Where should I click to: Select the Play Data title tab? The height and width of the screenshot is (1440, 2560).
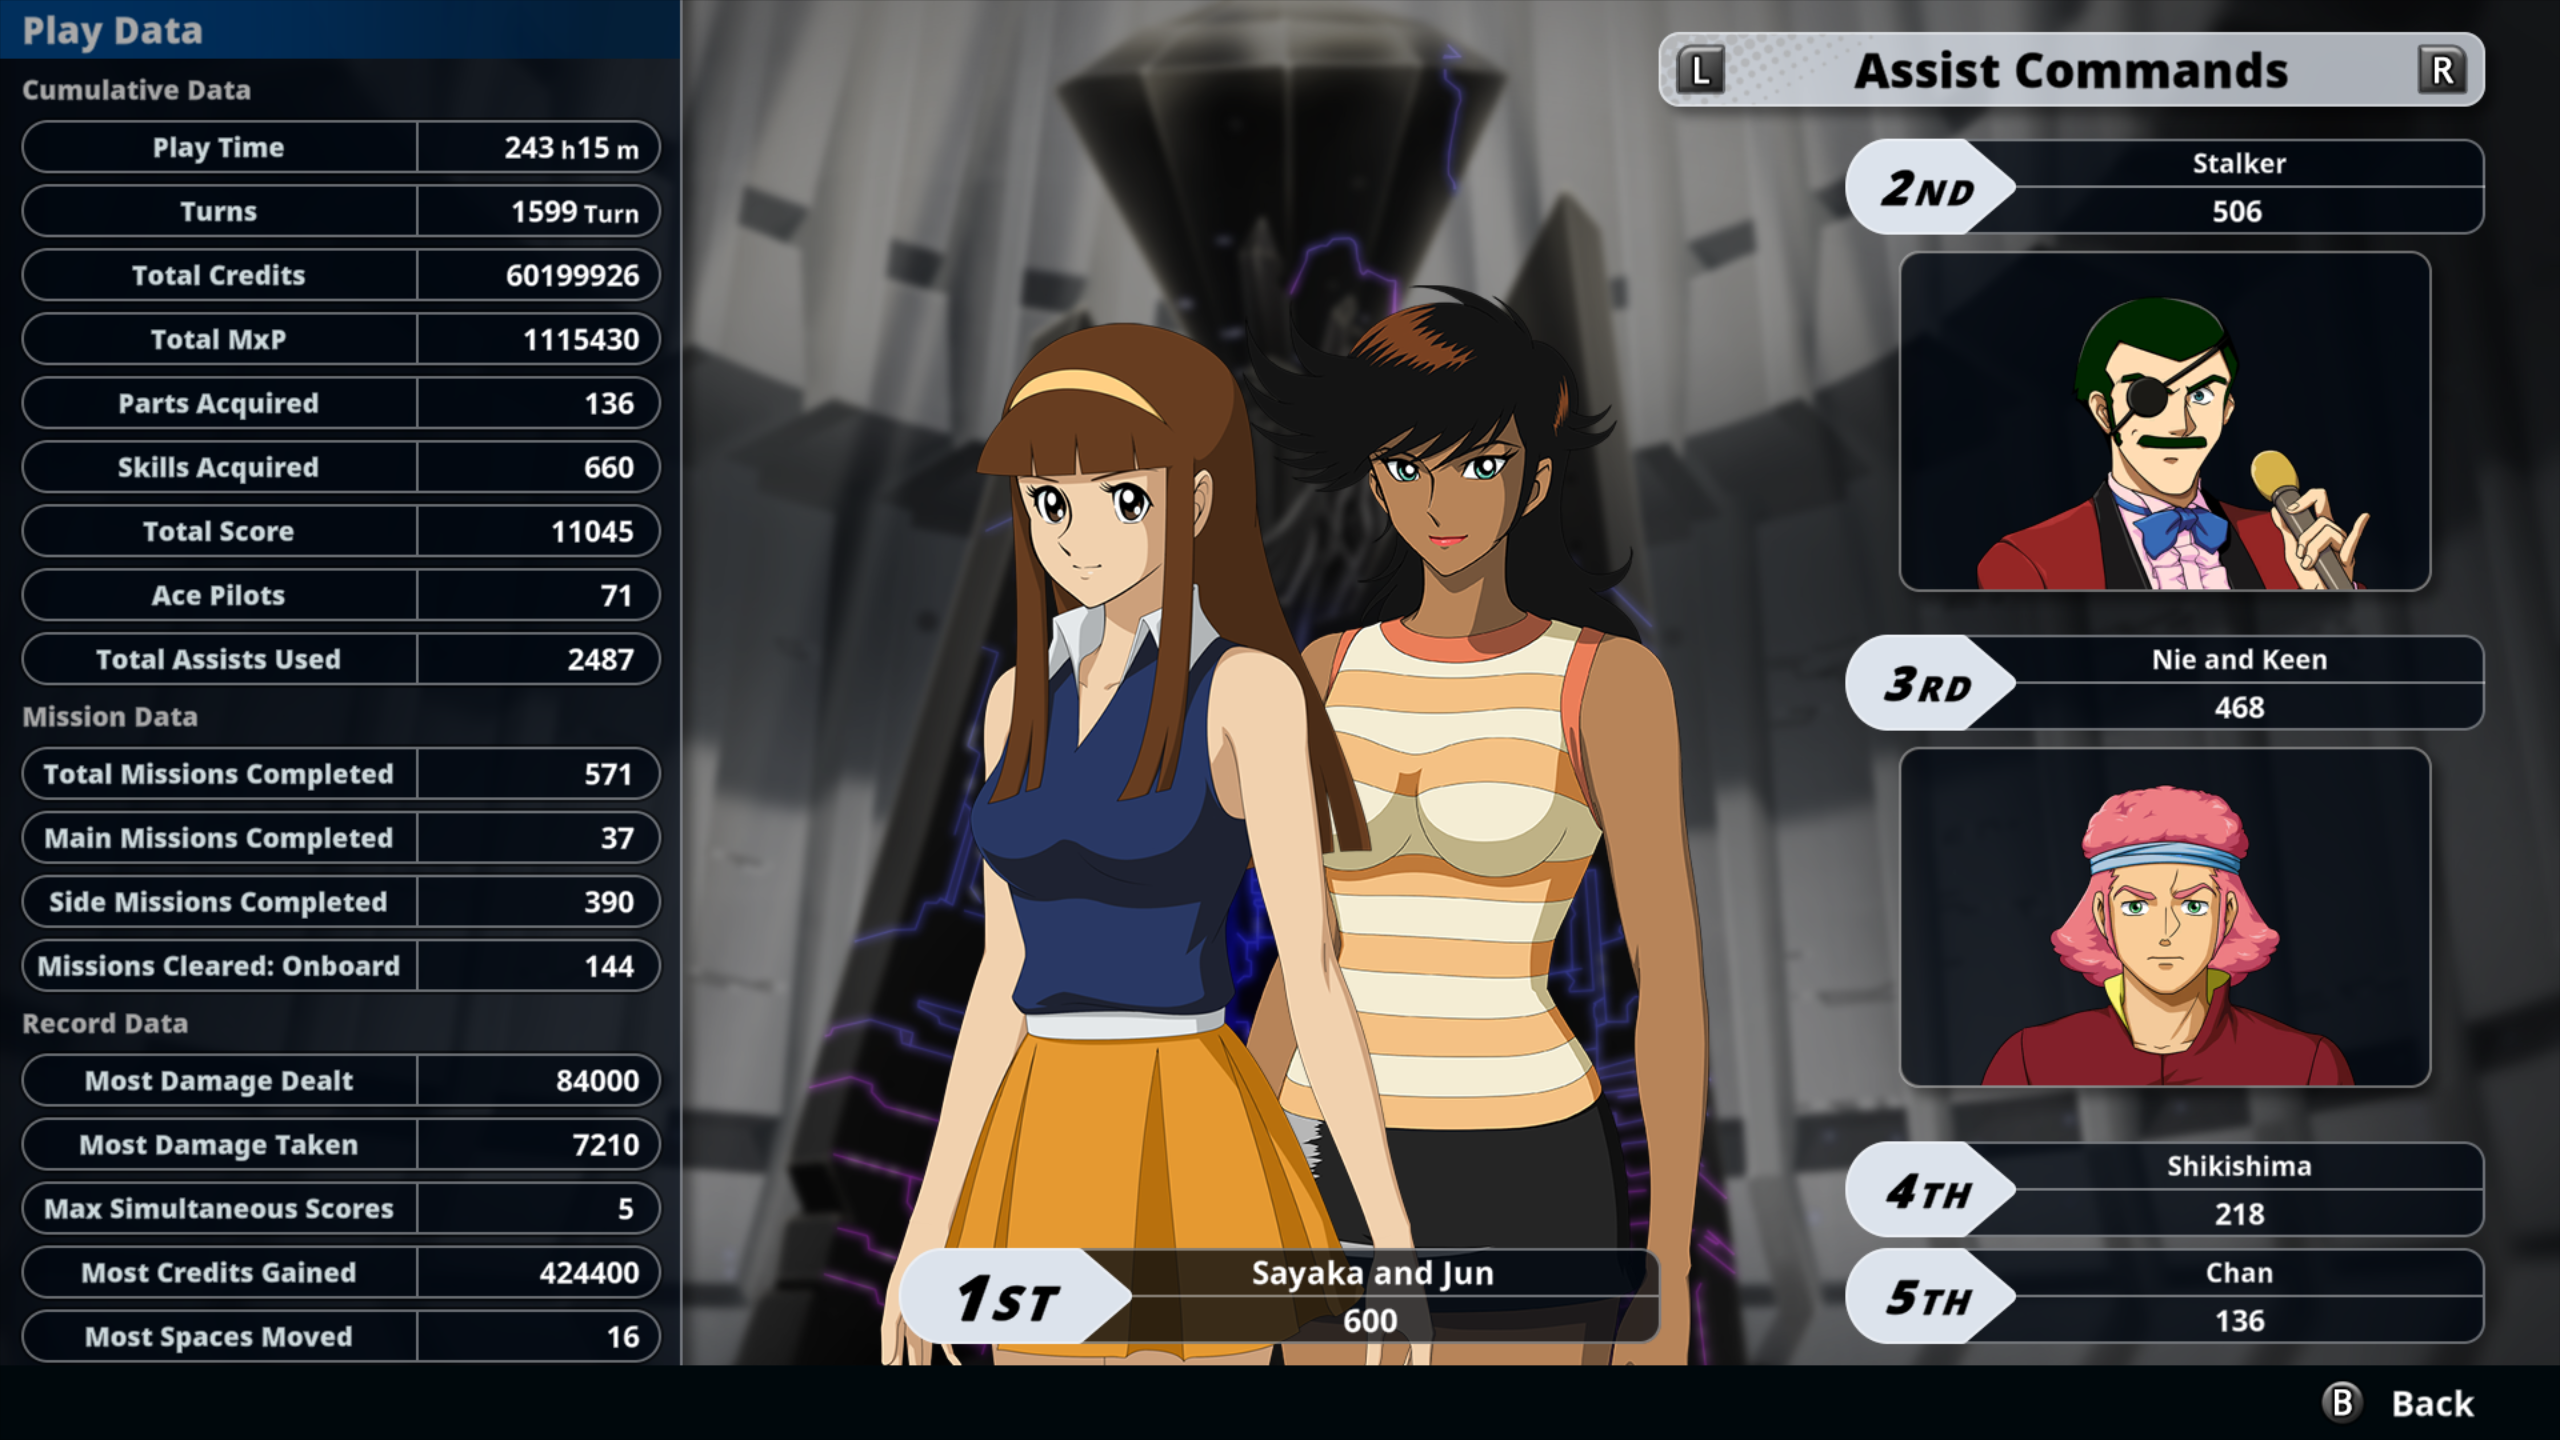pyautogui.click(x=112, y=30)
